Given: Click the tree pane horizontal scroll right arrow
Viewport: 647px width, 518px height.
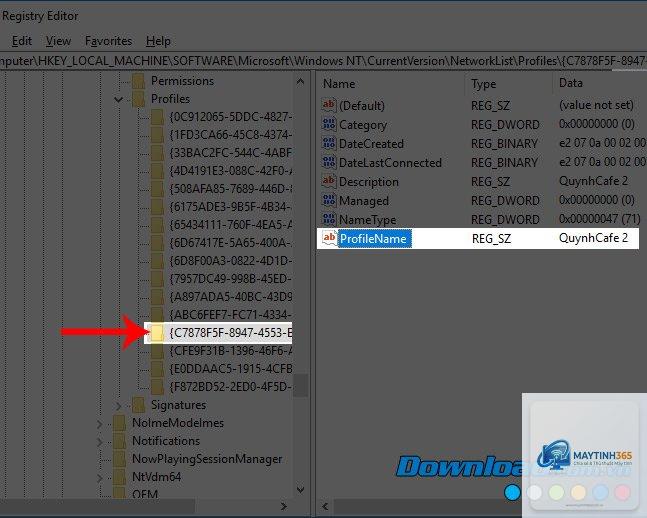Looking at the screenshot, I should [x=283, y=506].
